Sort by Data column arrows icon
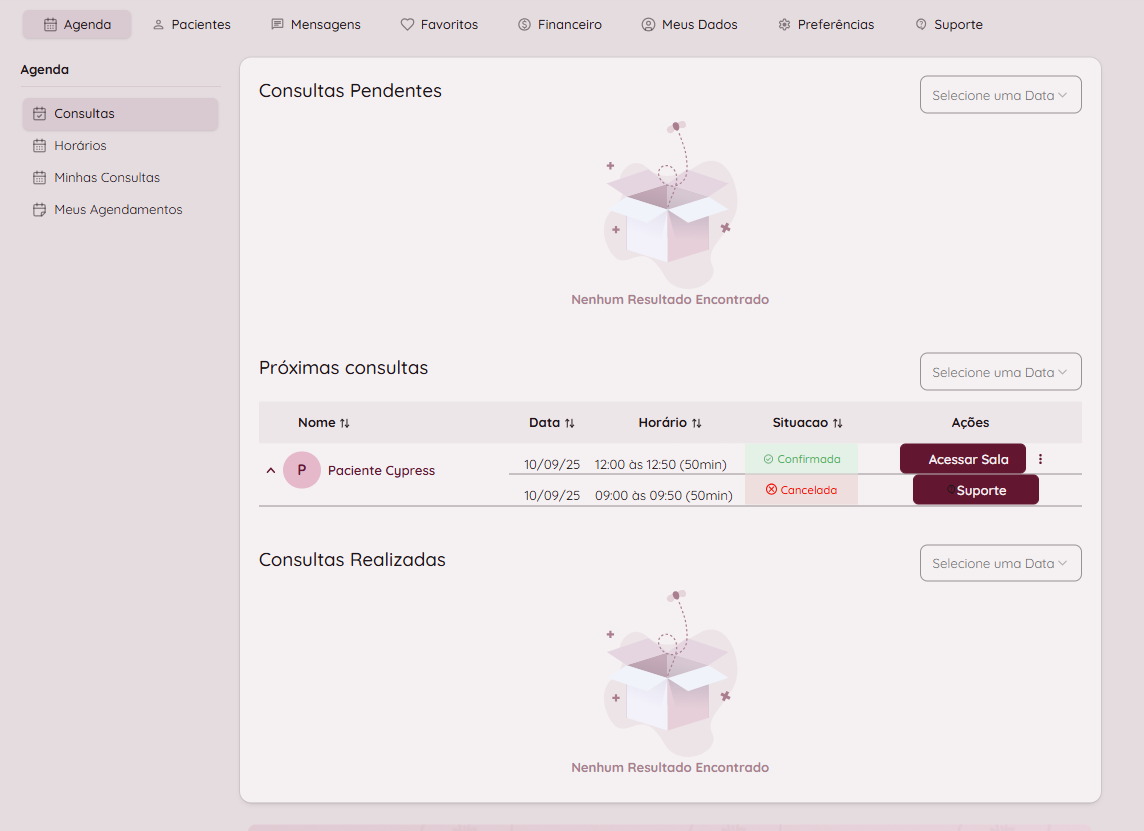Image resolution: width=1144 pixels, height=831 pixels. click(570, 423)
